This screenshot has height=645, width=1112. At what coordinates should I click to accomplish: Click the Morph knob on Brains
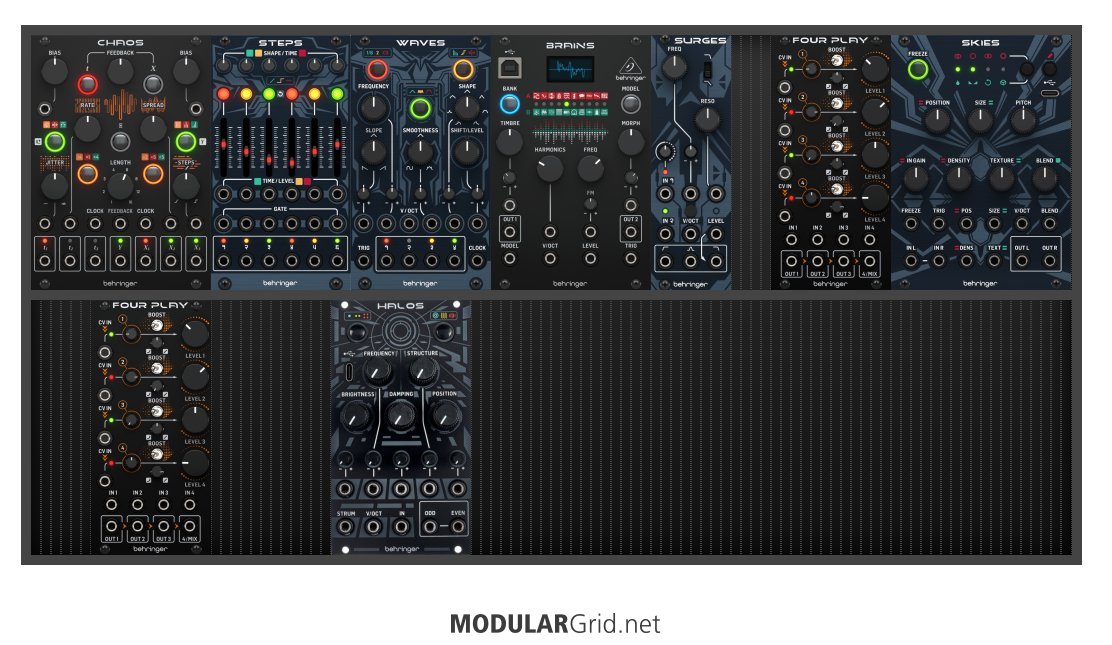(x=630, y=142)
